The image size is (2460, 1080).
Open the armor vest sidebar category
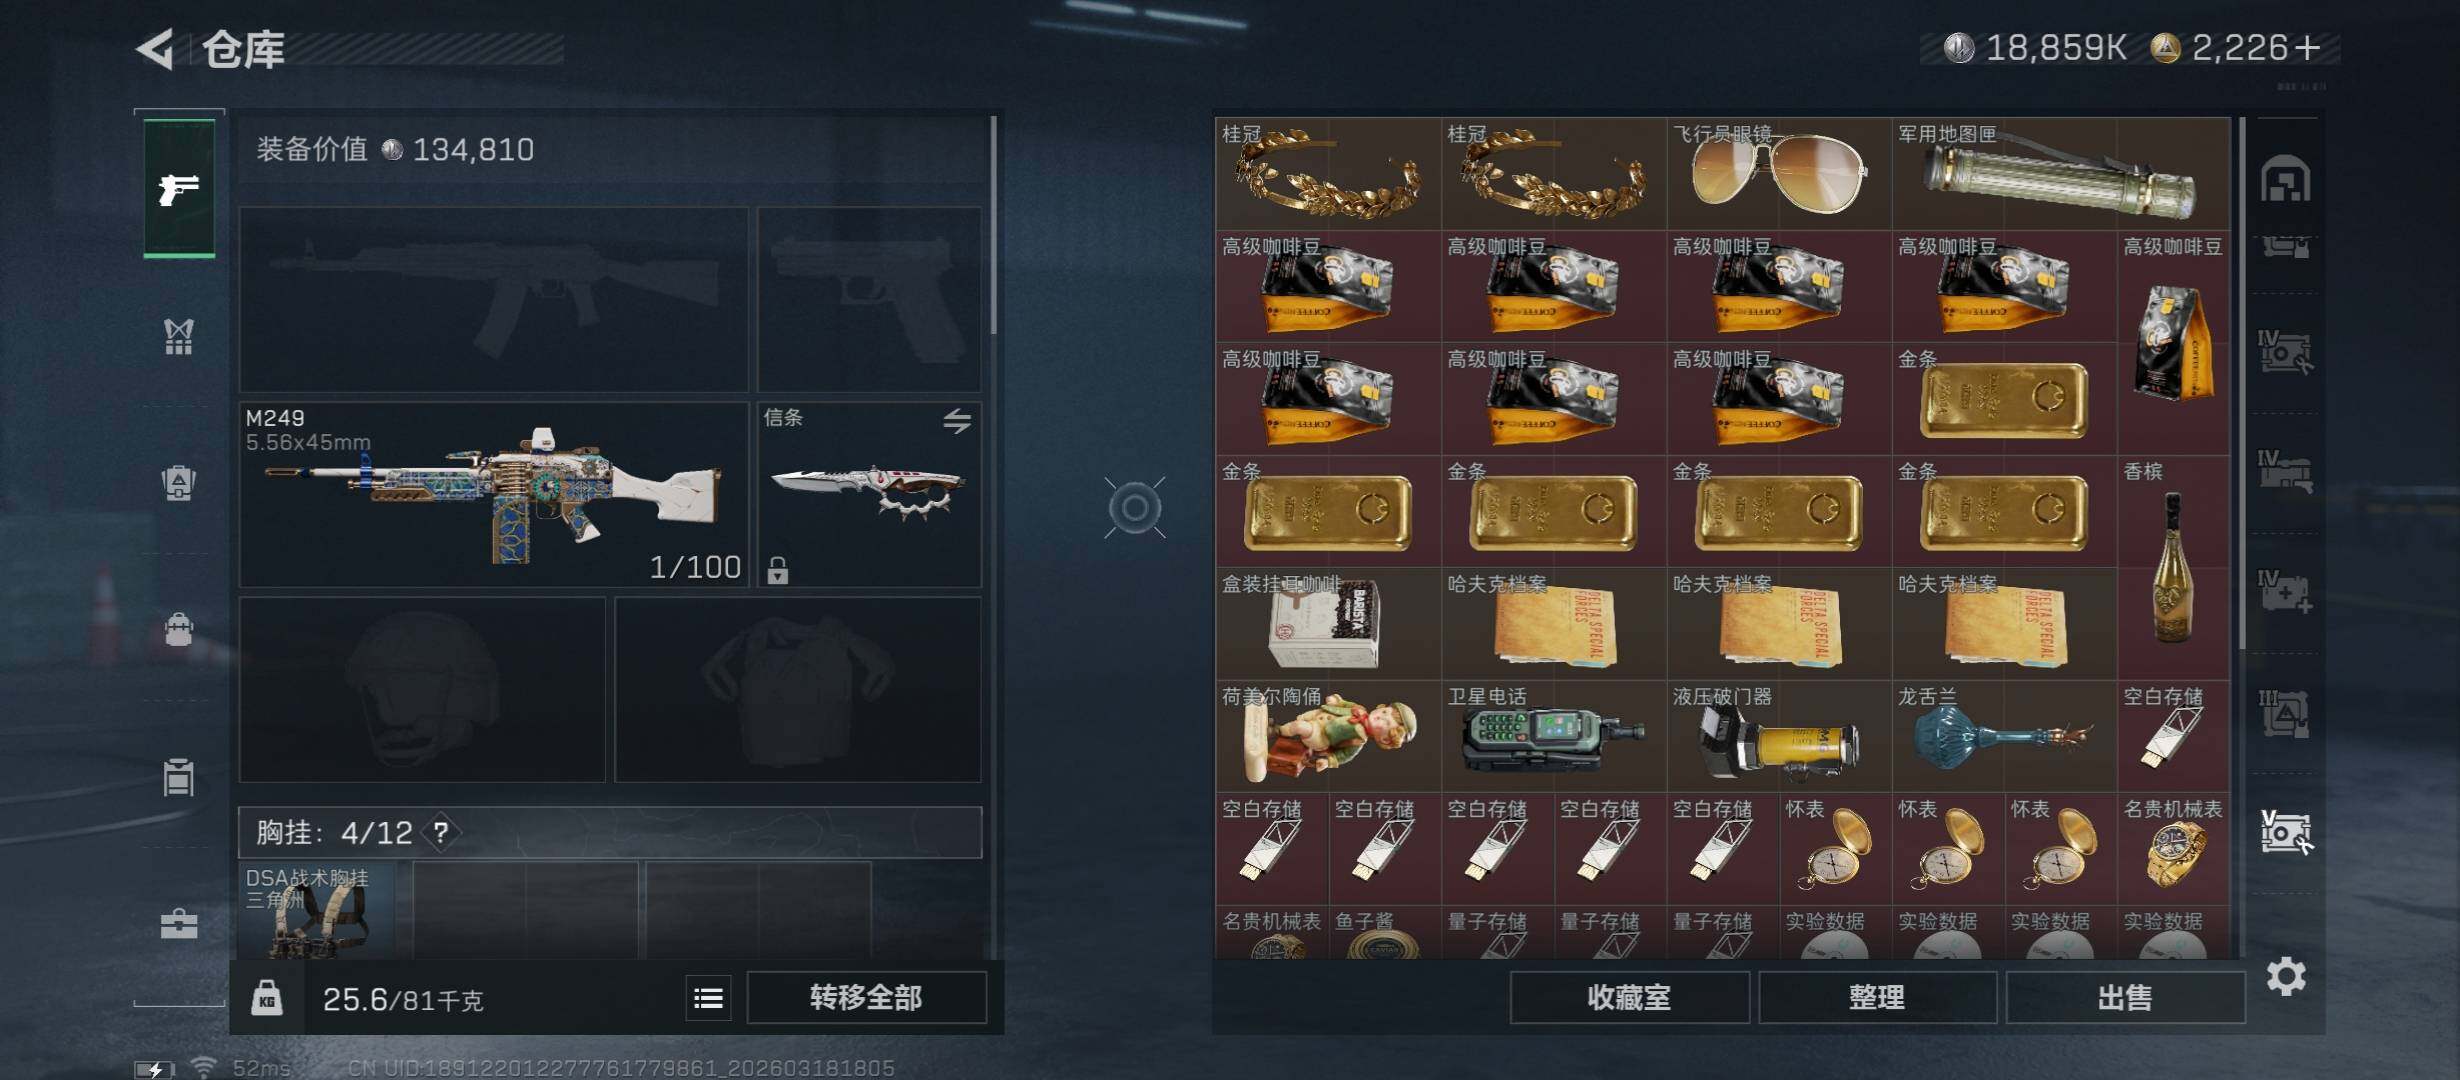click(x=179, y=337)
